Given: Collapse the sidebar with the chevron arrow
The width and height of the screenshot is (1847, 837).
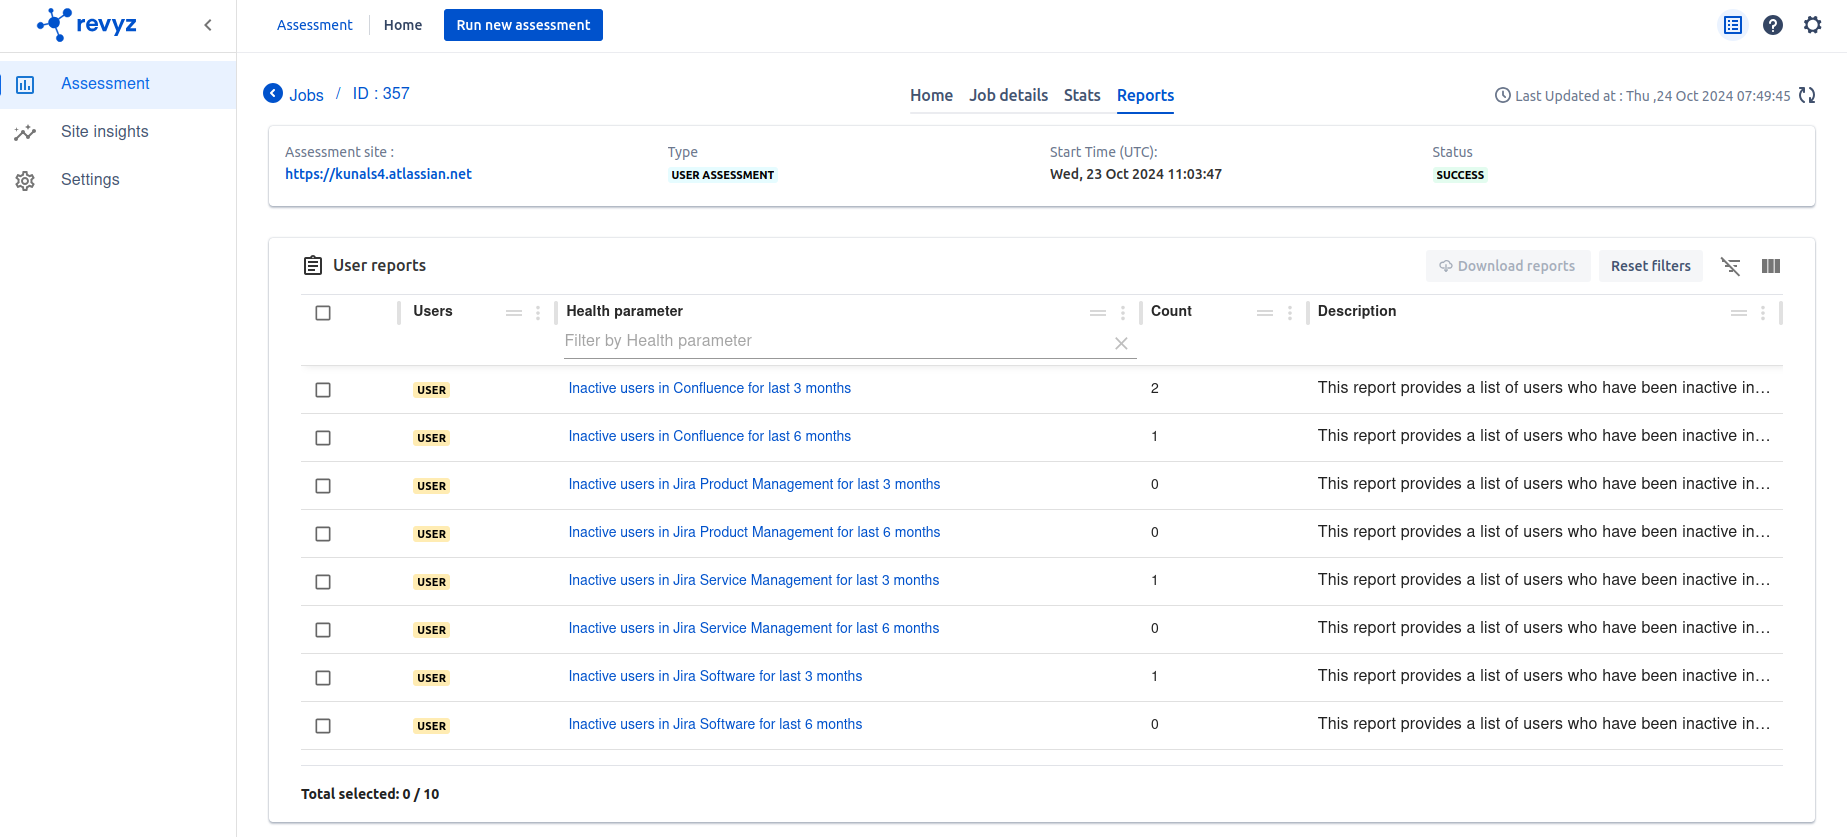Looking at the screenshot, I should [x=208, y=25].
